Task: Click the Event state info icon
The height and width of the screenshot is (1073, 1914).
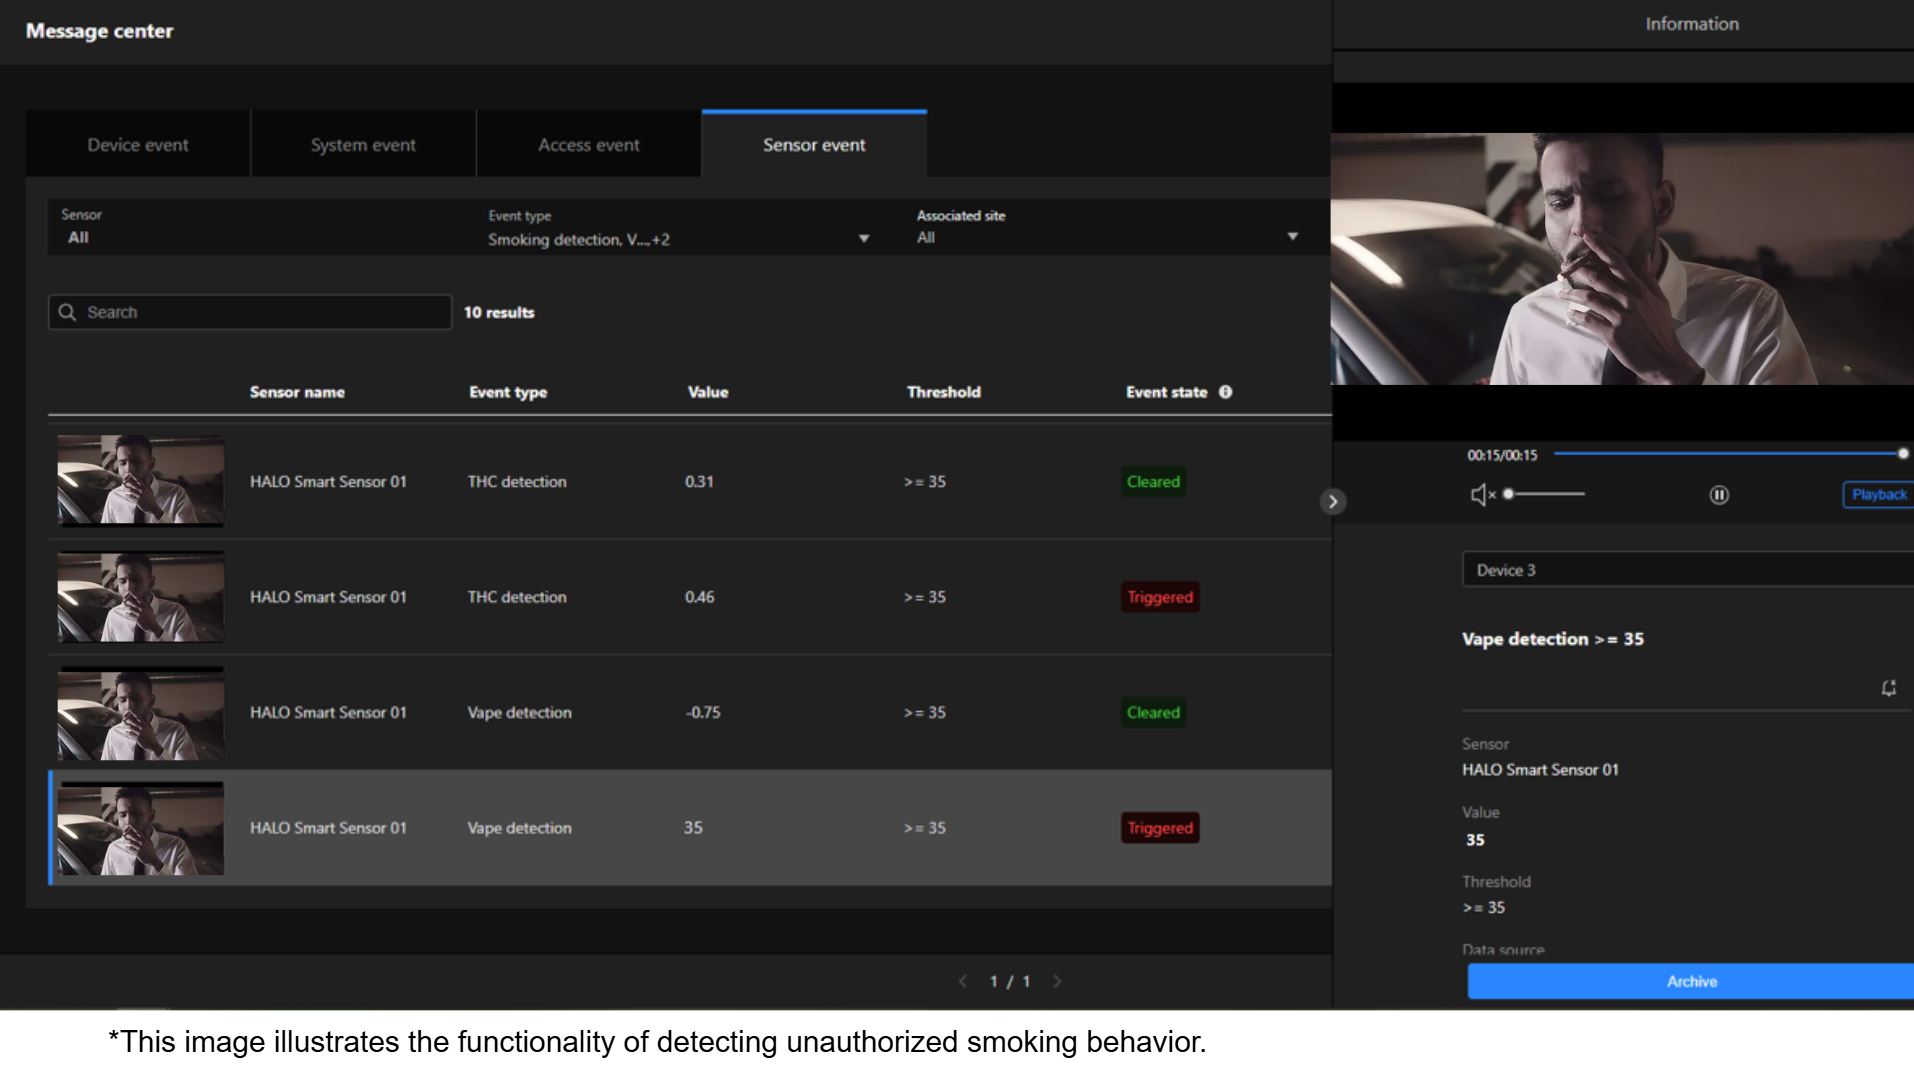Action: tap(1225, 392)
